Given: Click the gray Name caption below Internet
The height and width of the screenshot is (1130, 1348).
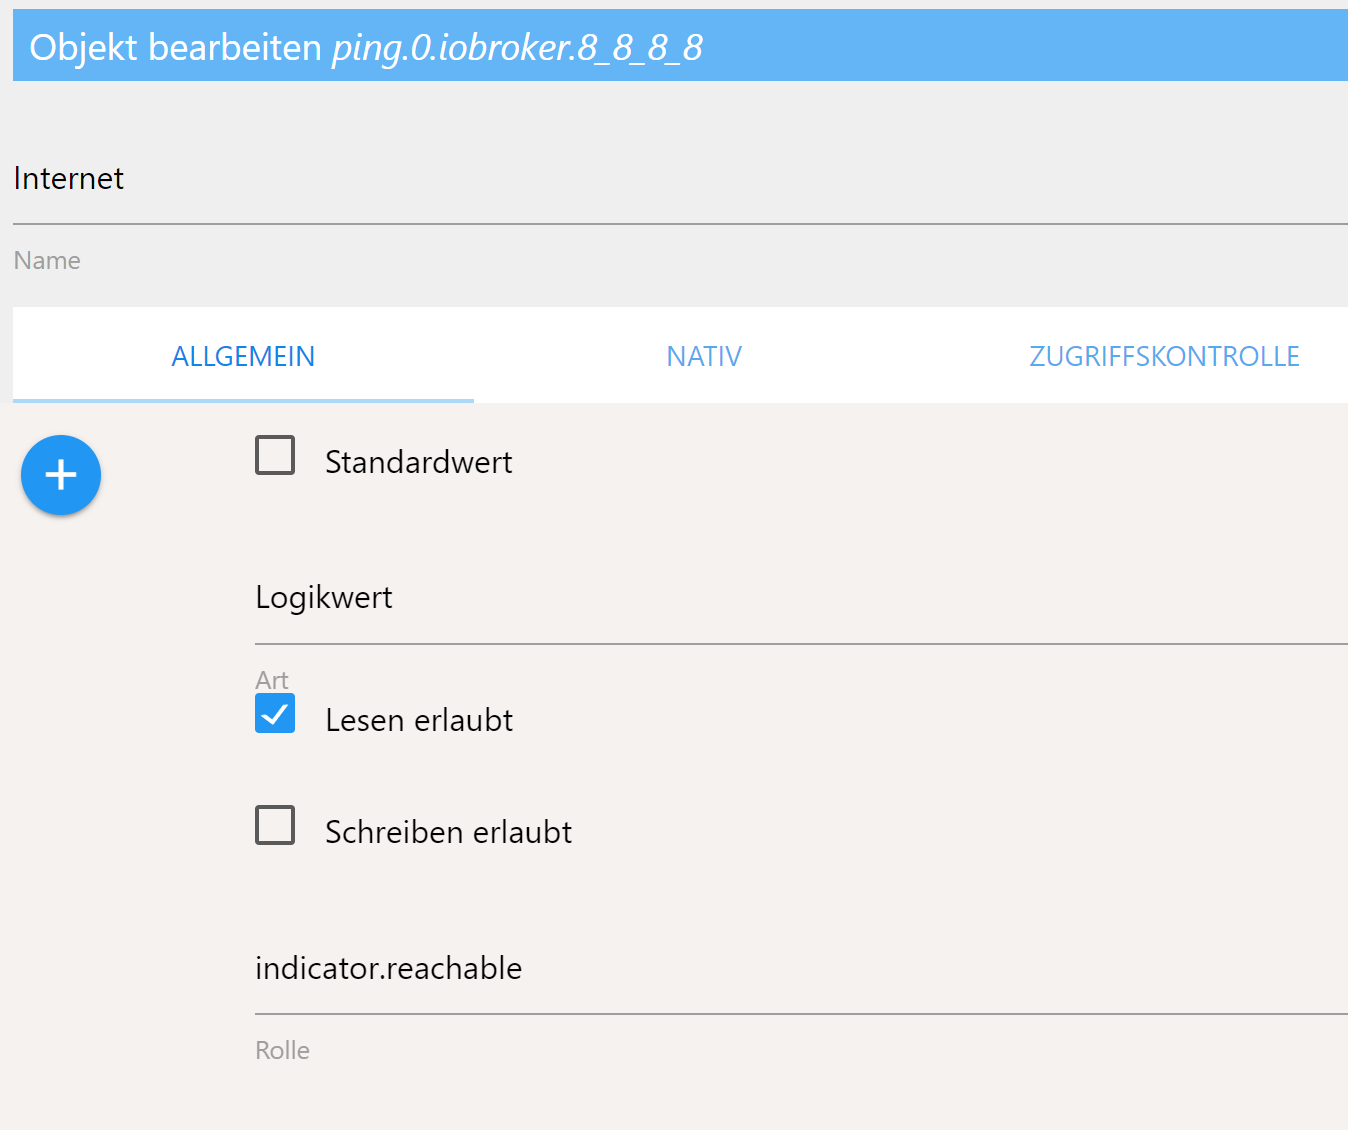Looking at the screenshot, I should pyautogui.click(x=47, y=260).
